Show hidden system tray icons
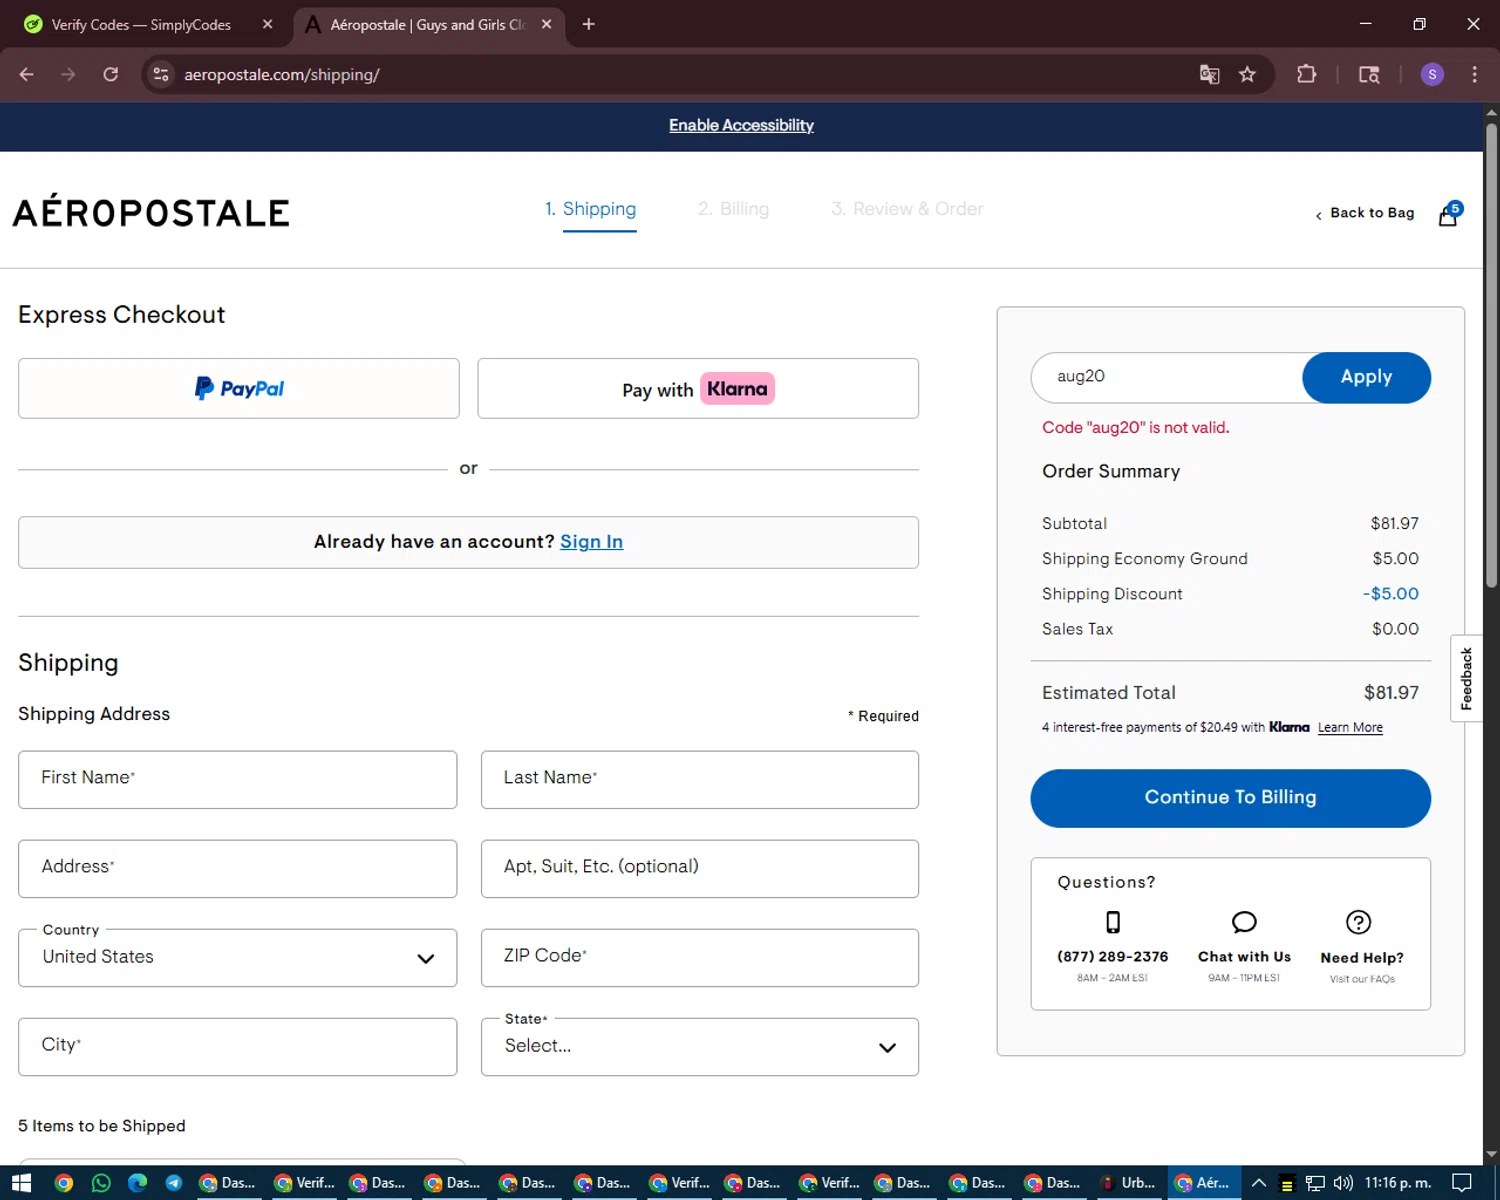The image size is (1500, 1200). click(1259, 1183)
